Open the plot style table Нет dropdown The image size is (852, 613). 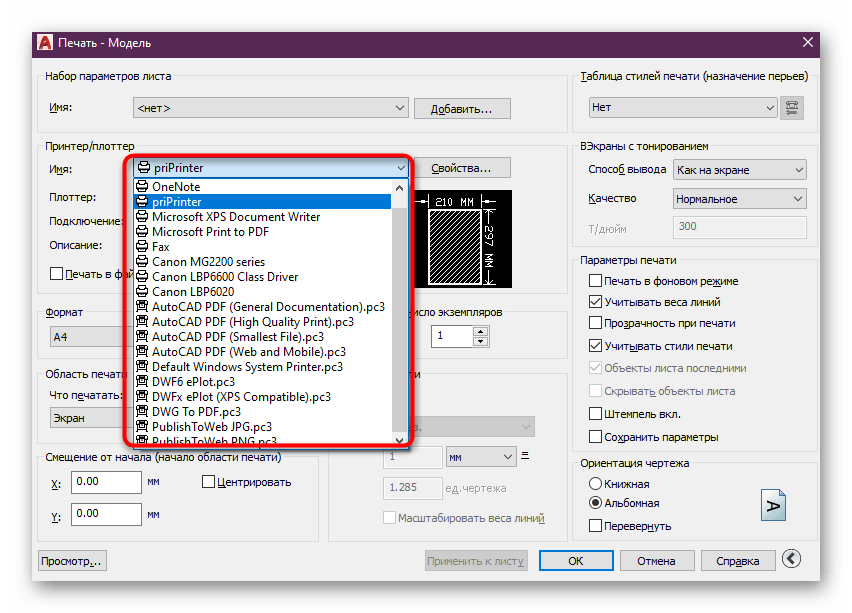(x=683, y=107)
